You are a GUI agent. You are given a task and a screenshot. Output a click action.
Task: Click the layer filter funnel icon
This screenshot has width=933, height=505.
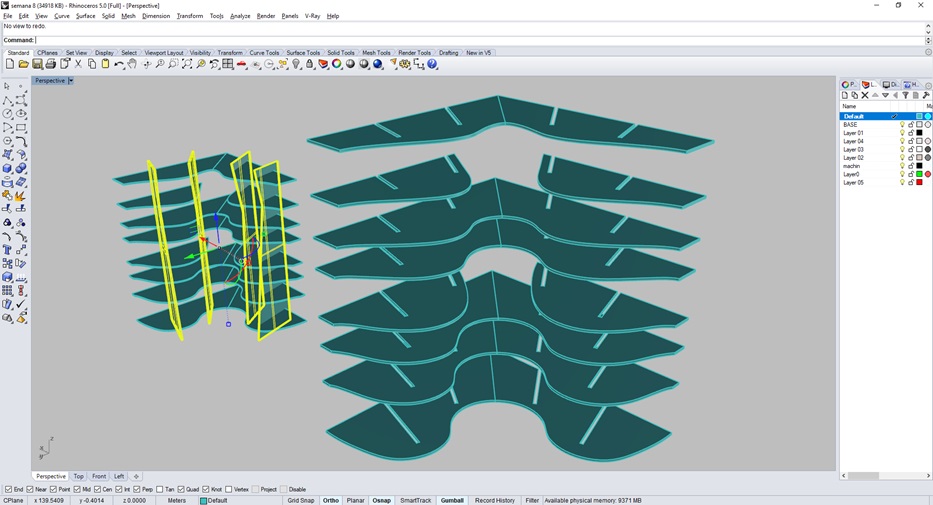pos(906,95)
